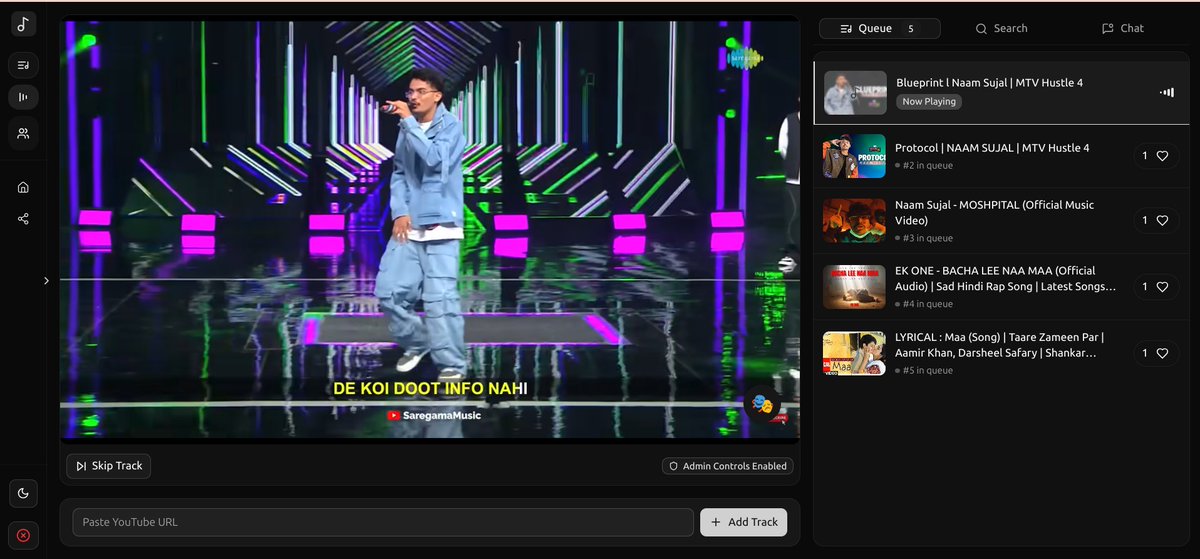Click the video player area
The image size is (1200, 559).
430,231
